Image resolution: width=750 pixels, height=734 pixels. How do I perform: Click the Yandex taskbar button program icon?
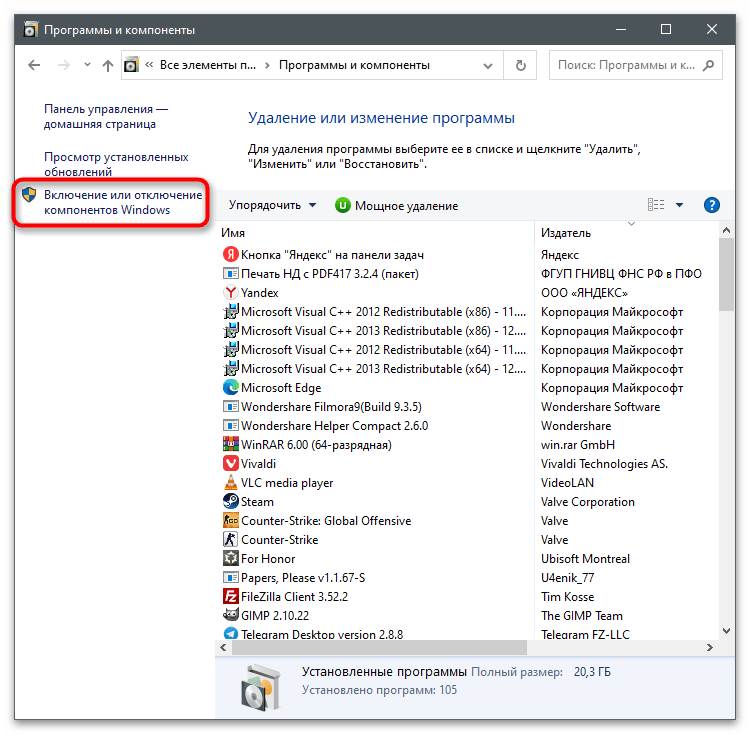(231, 254)
